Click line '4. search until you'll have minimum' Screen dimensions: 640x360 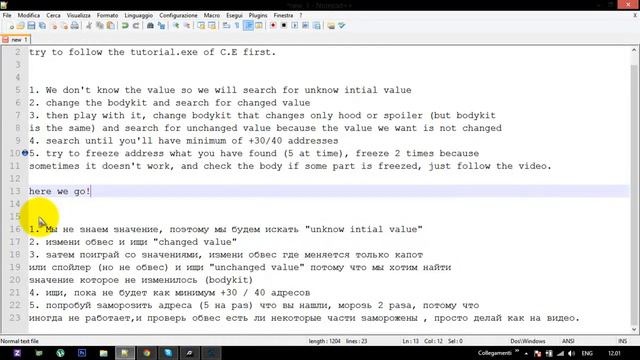coord(183,140)
